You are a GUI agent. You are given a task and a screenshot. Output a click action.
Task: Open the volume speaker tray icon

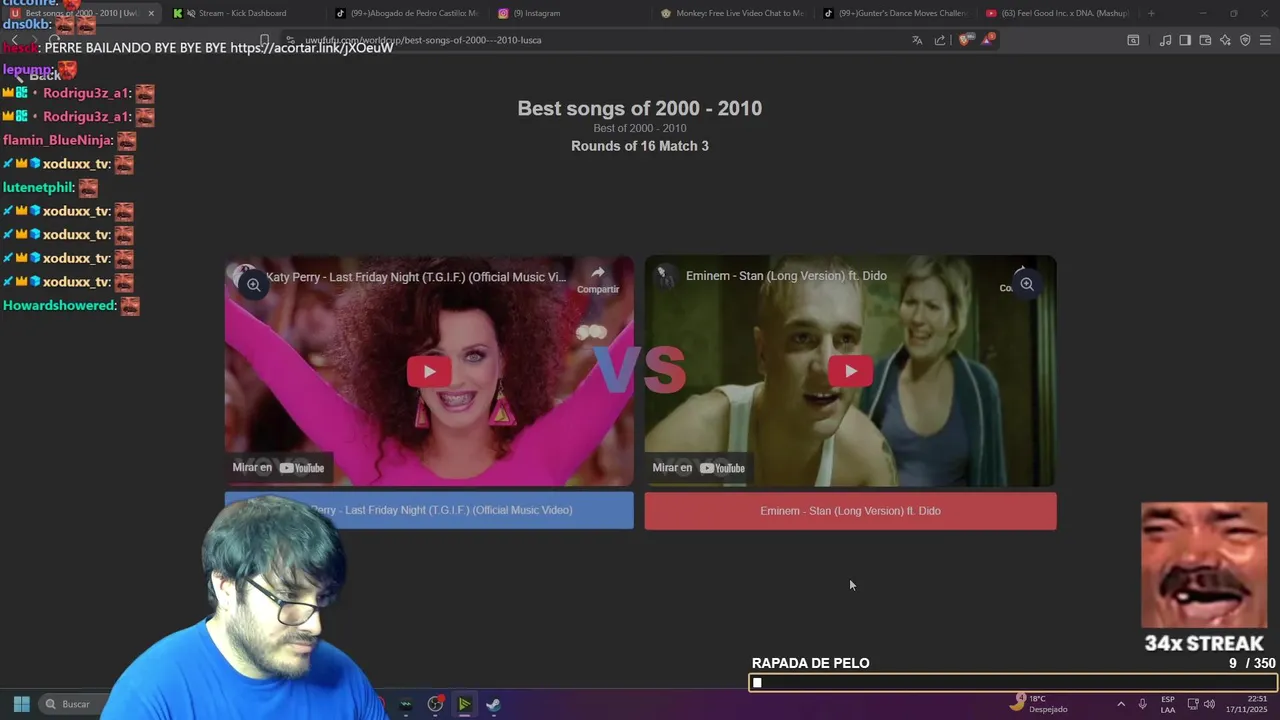tap(1209, 704)
